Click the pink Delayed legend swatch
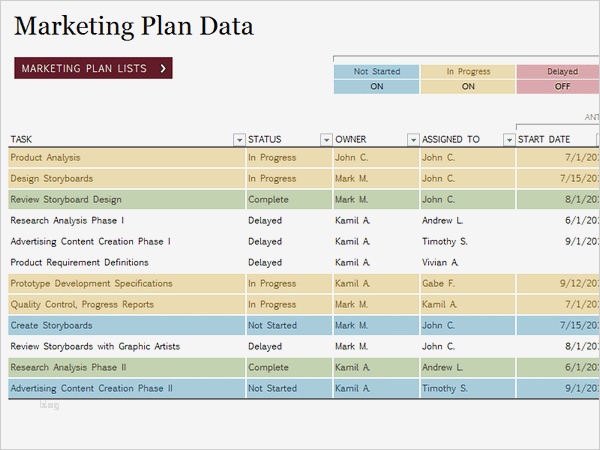600x450 pixels. click(x=562, y=72)
